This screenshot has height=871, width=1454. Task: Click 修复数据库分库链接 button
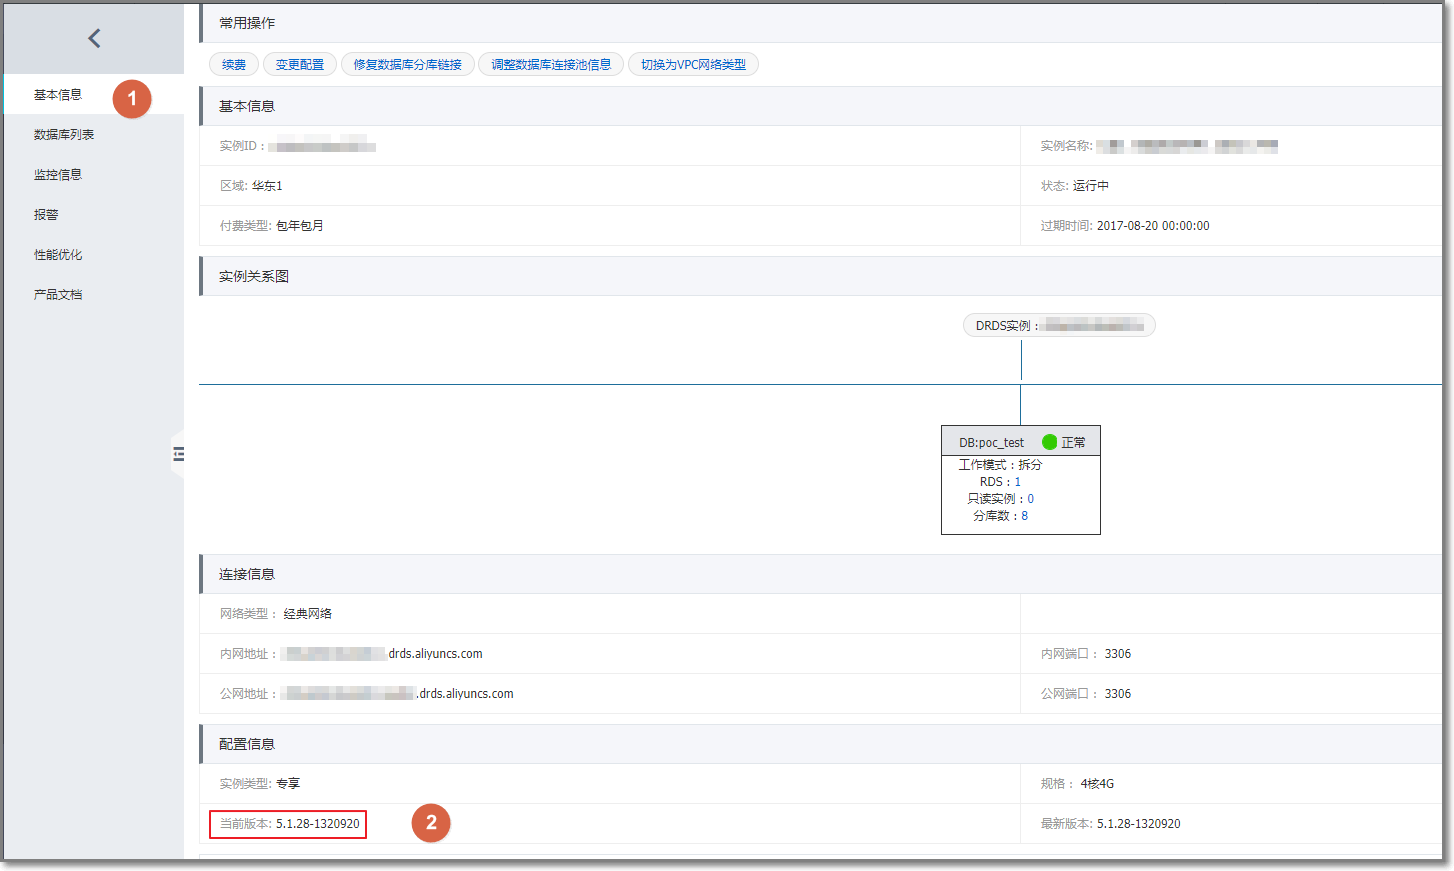click(408, 65)
